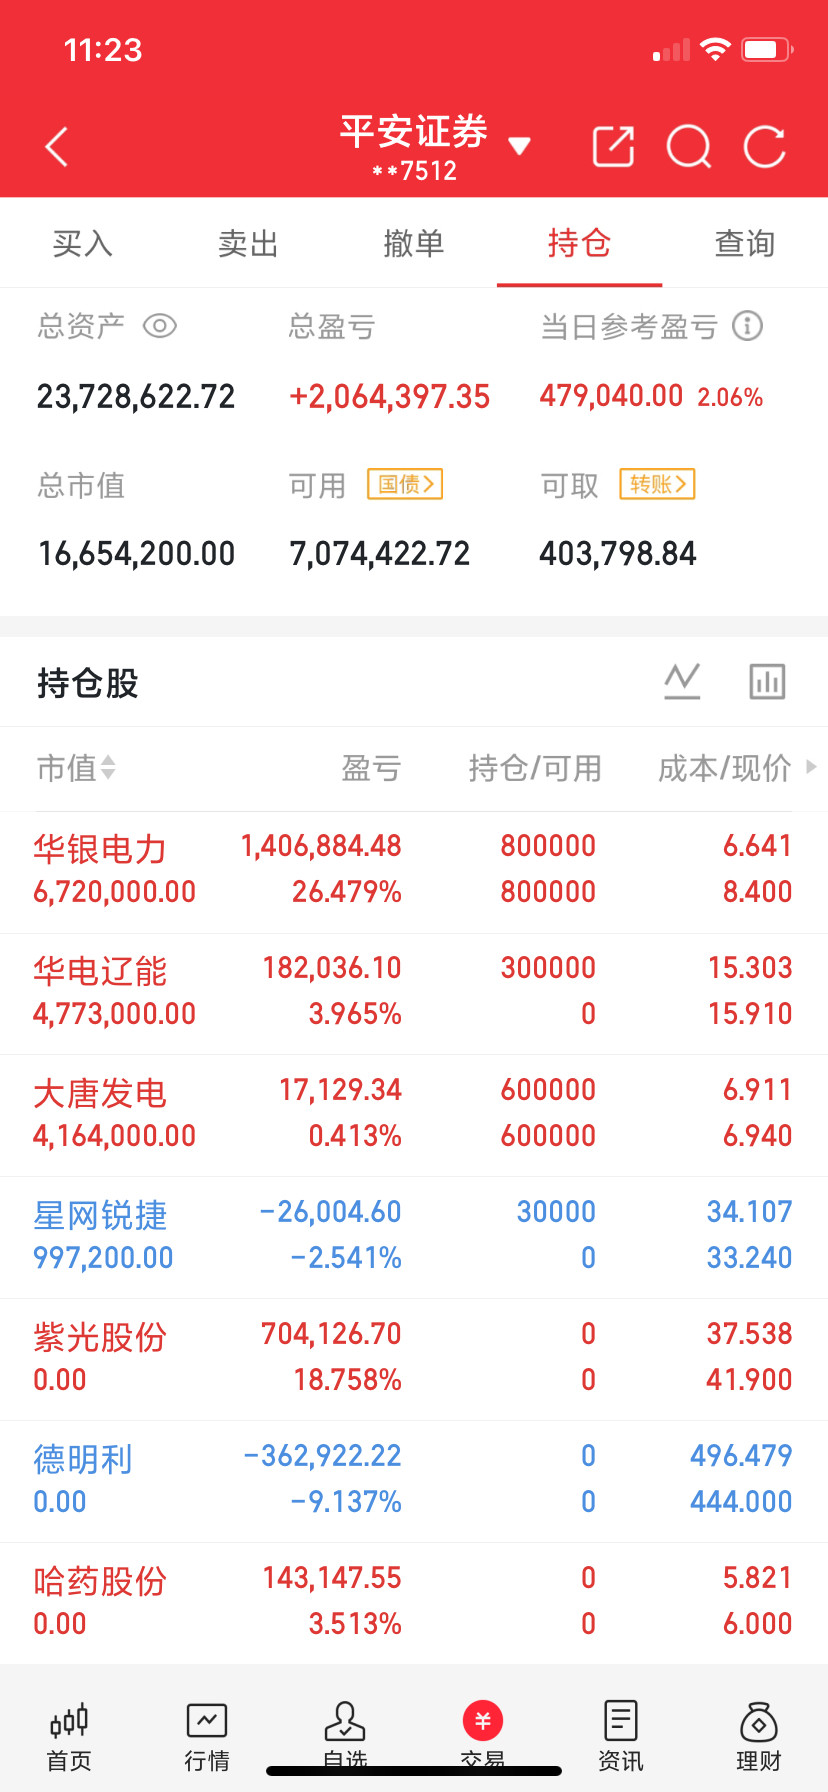
Task: Open info icon beside 当日参考盈亏
Action: pyautogui.click(x=747, y=326)
